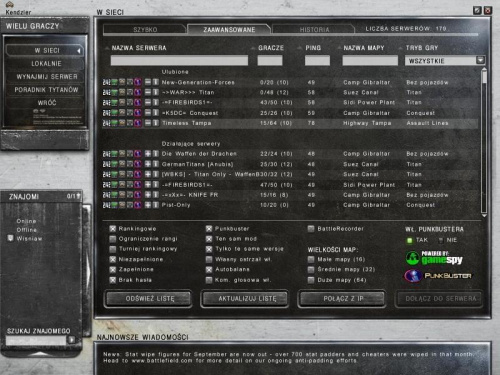Add Die Waffen der Drachen to favorites
Viewport: 500px width, 375px height.
click(x=148, y=154)
